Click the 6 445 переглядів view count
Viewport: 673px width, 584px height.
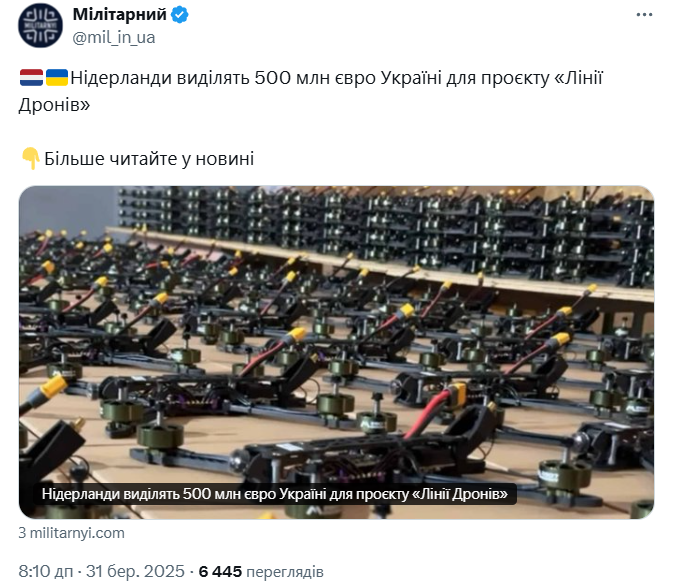click(261, 572)
